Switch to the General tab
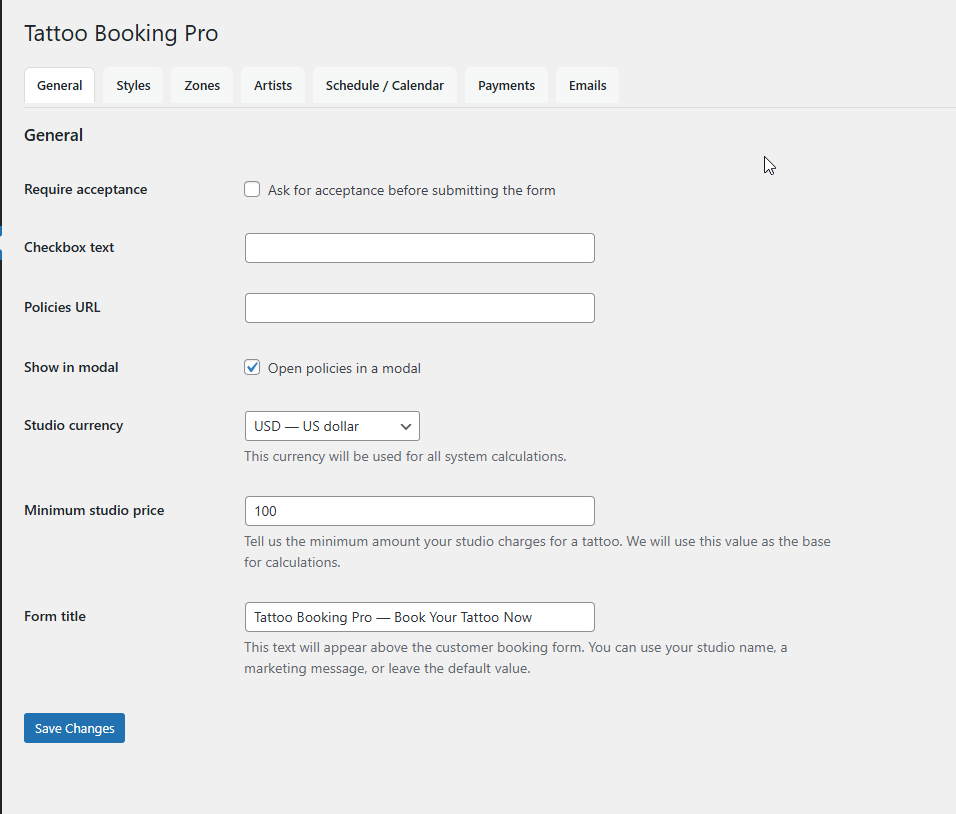The height and width of the screenshot is (814, 956). tap(59, 86)
